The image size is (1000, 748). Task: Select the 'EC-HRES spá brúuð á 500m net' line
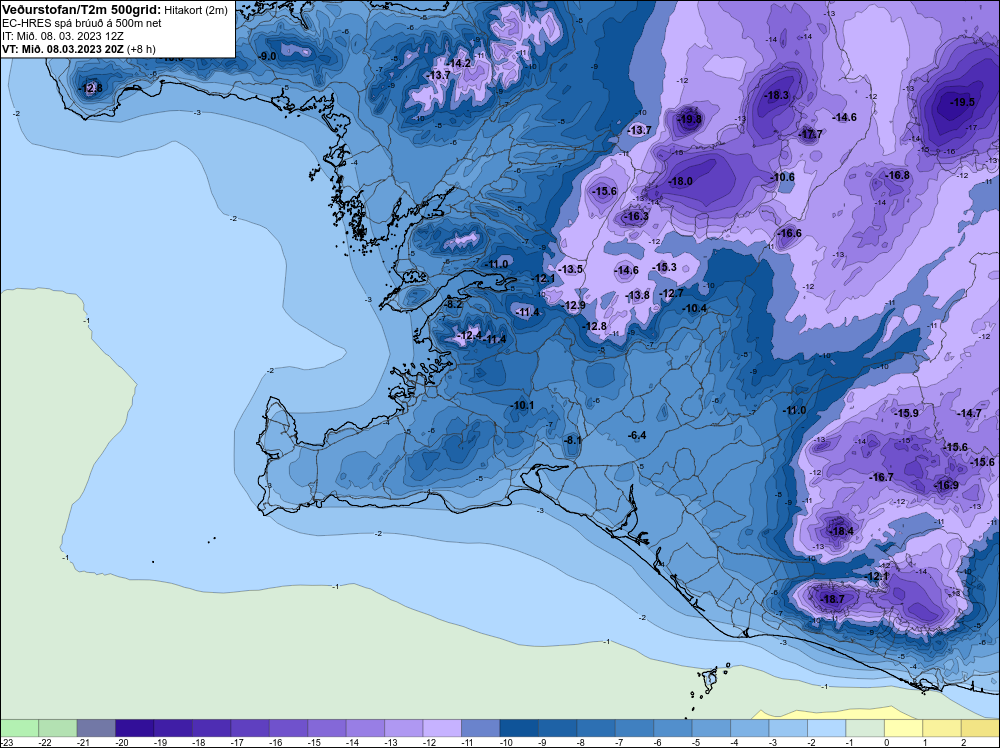81,23
